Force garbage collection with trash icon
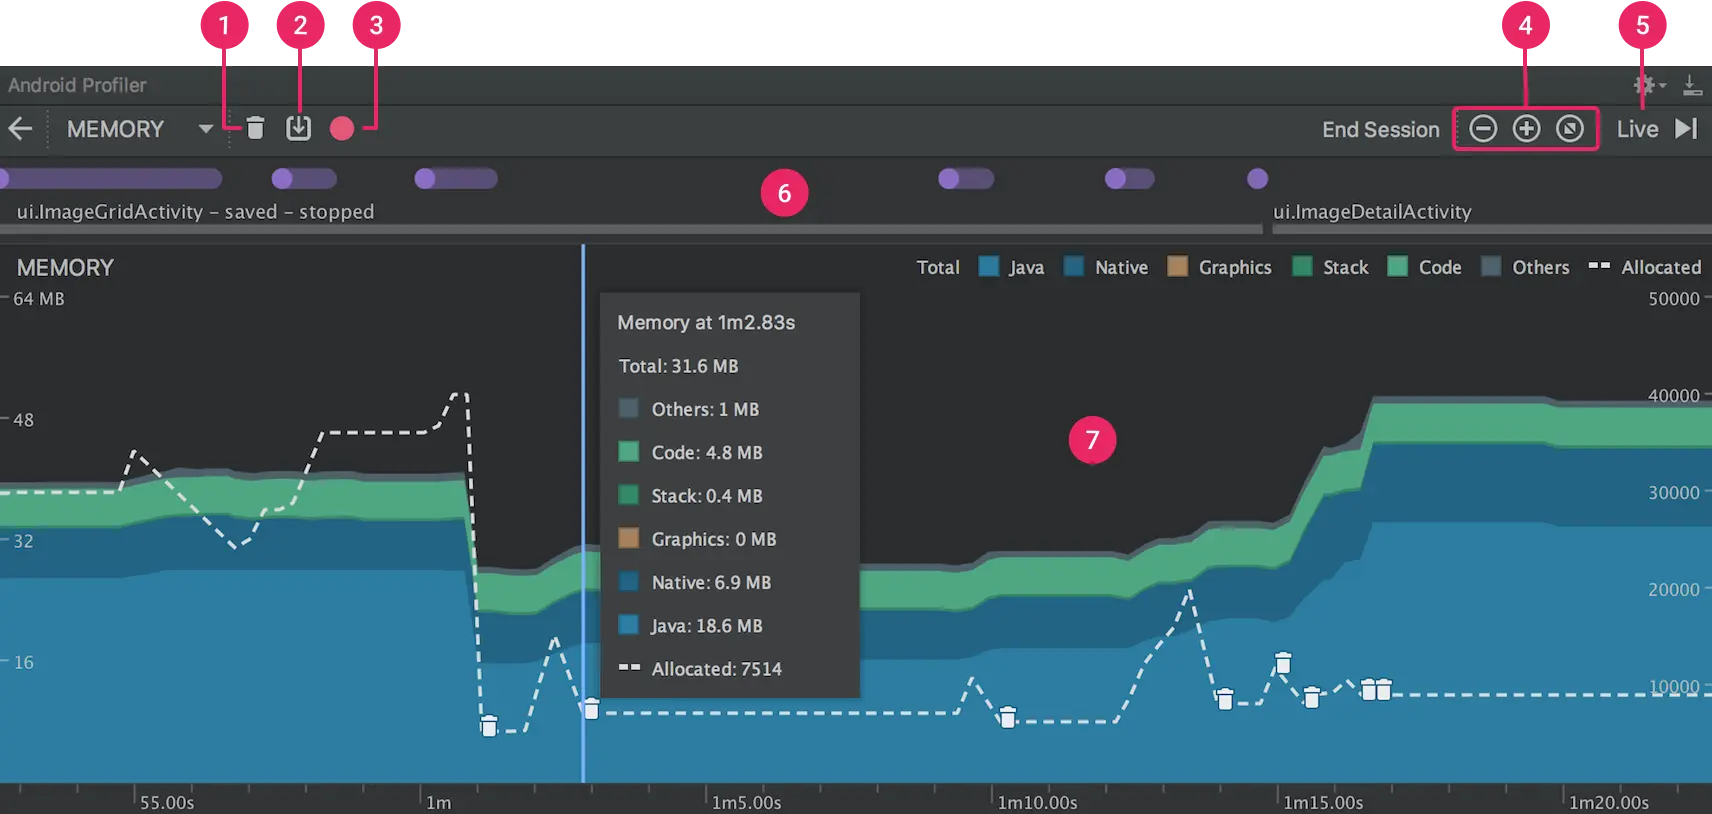 pos(255,128)
